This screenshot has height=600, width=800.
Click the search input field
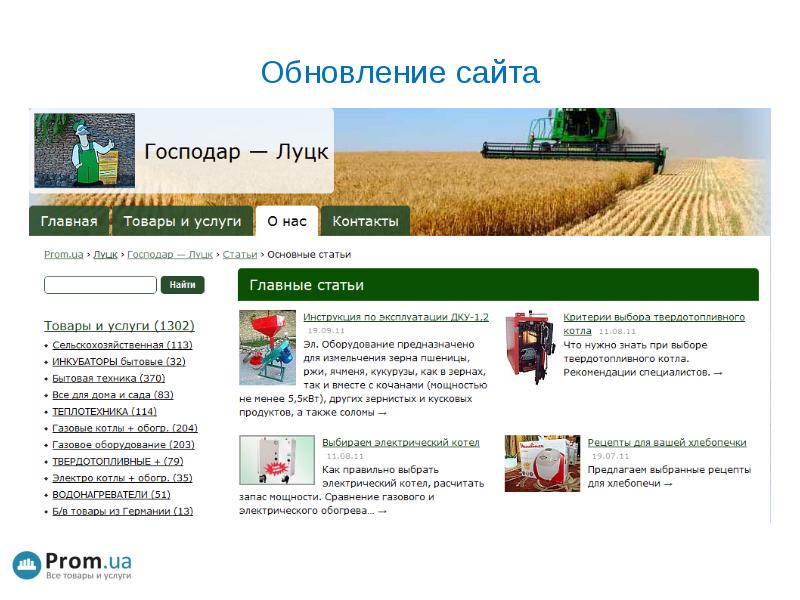pyautogui.click(x=100, y=285)
